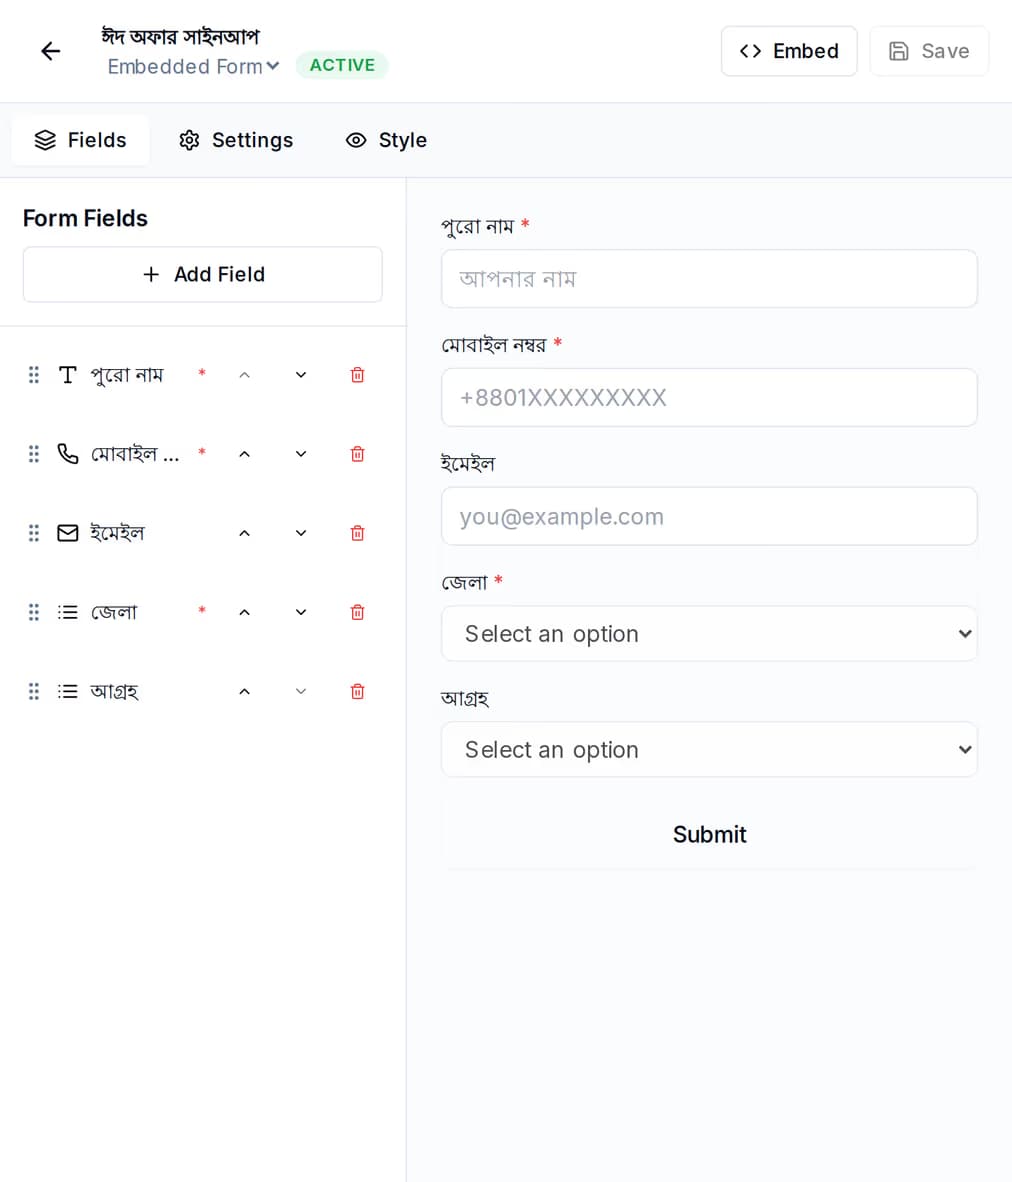Click the Add Field button
This screenshot has width=1012, height=1182.
[203, 274]
